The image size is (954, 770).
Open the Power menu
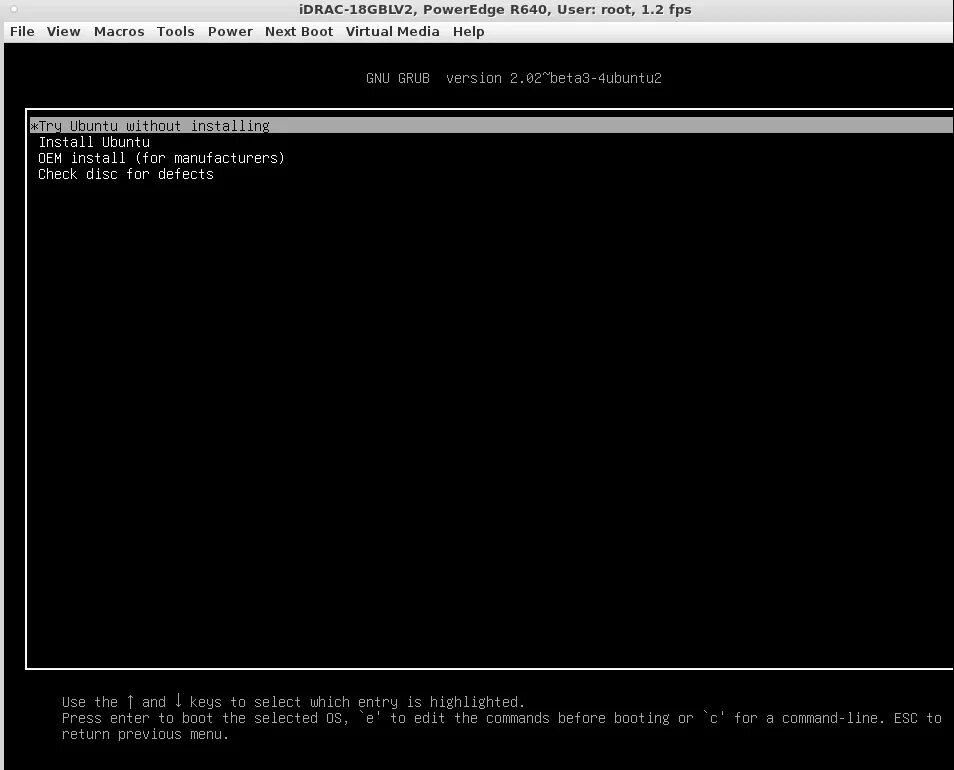(230, 32)
